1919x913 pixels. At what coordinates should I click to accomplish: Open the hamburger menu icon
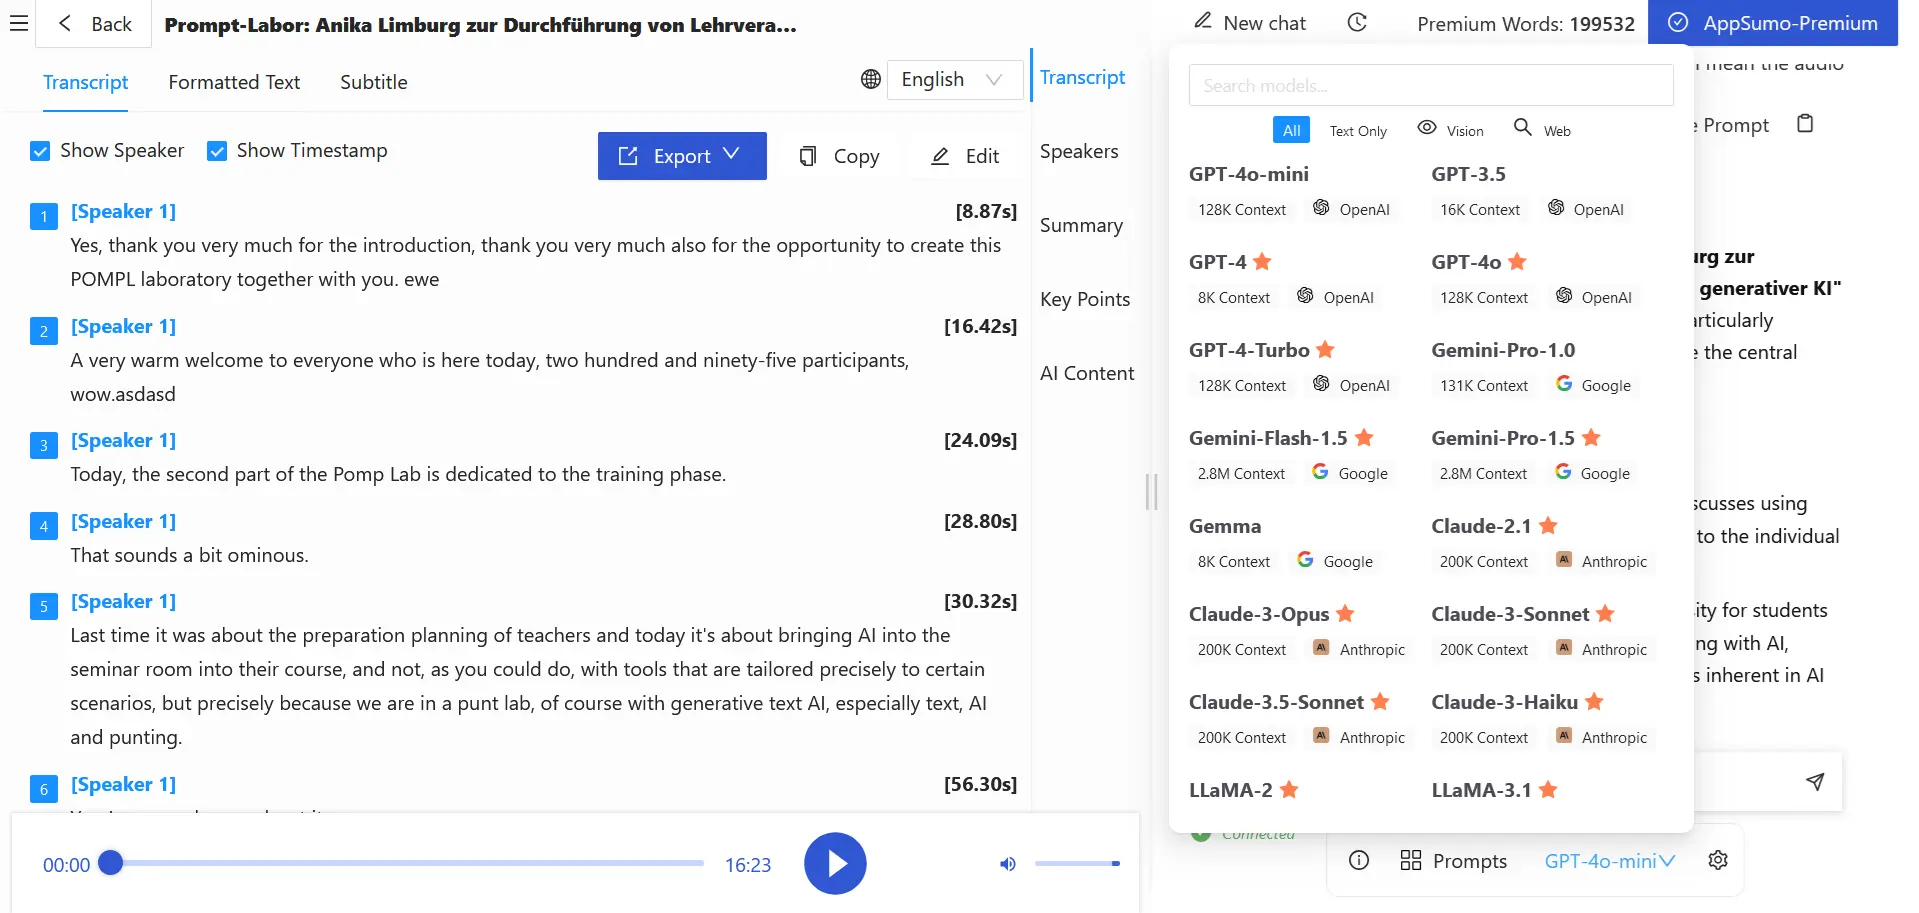(x=18, y=23)
